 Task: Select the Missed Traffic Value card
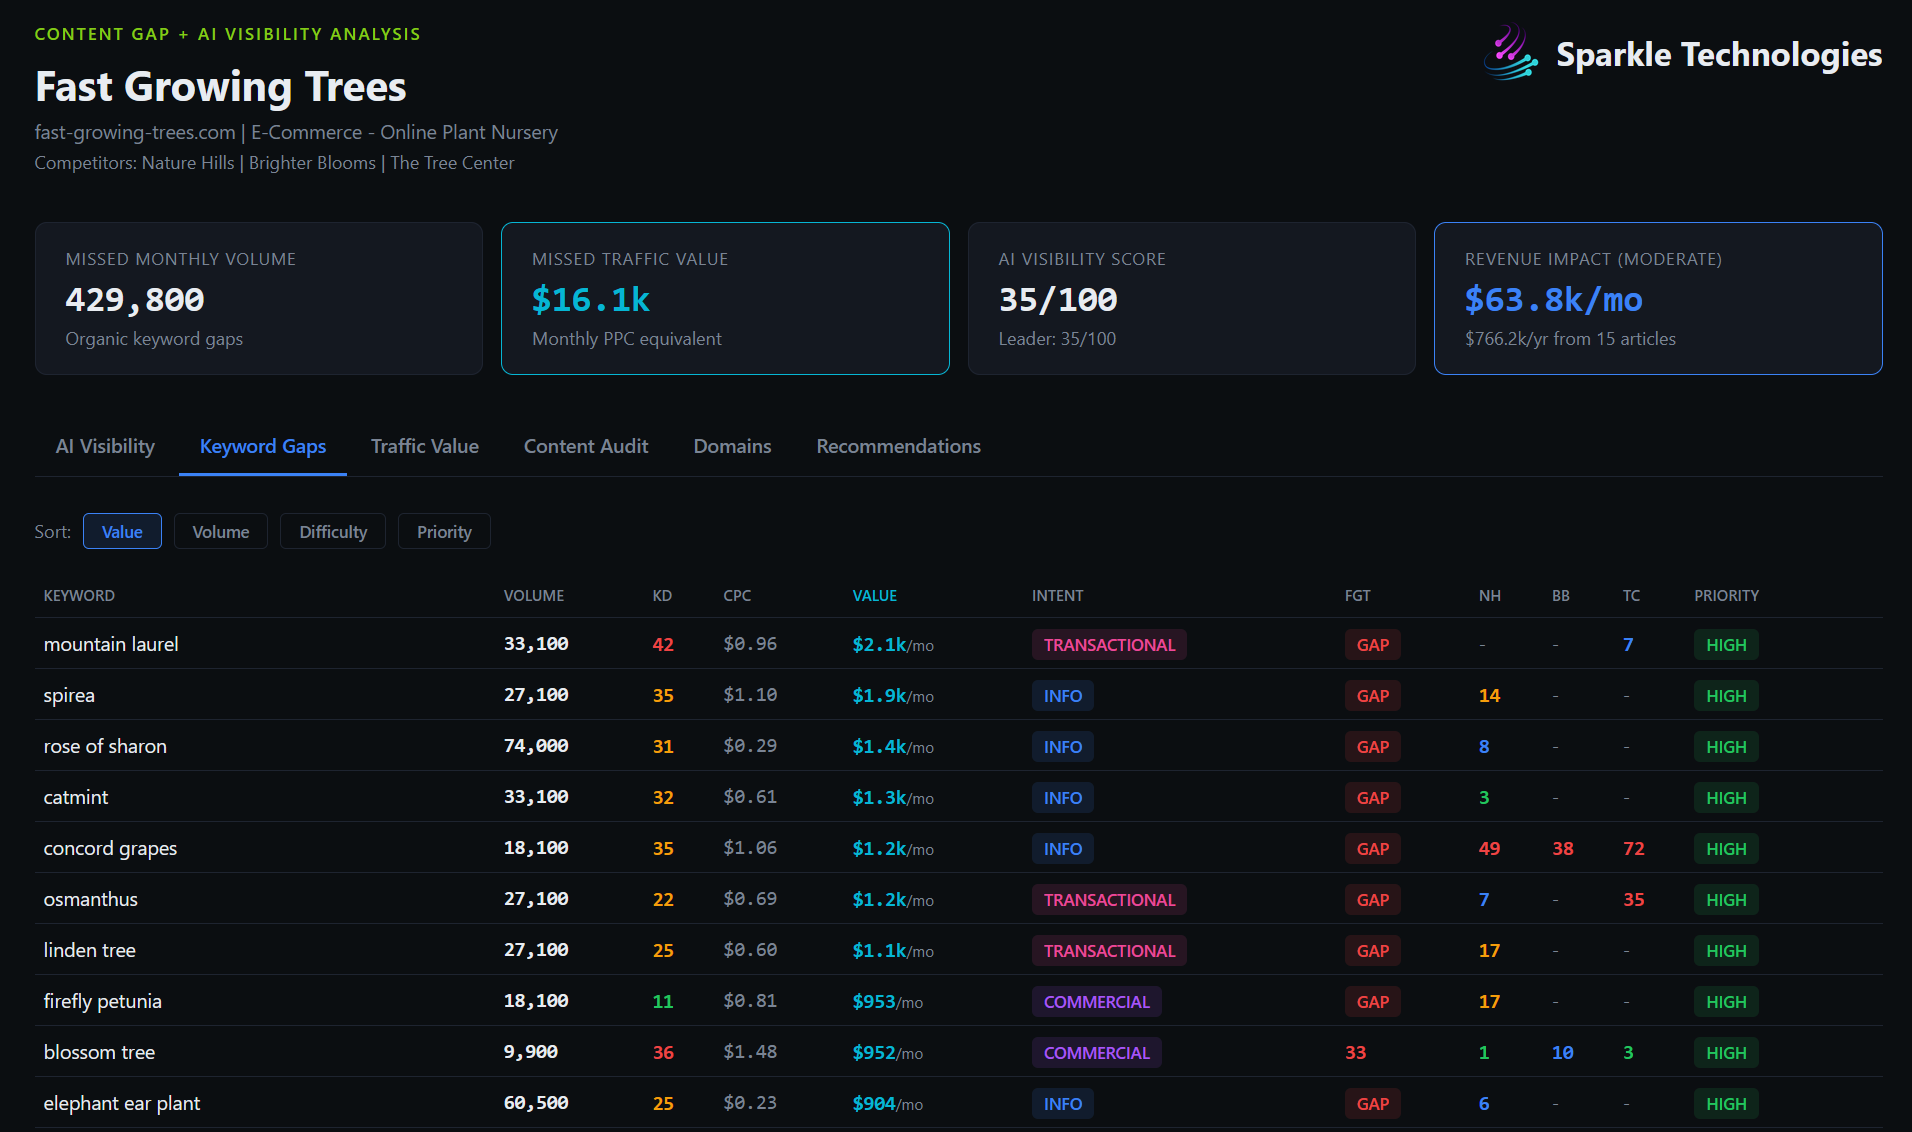click(725, 298)
